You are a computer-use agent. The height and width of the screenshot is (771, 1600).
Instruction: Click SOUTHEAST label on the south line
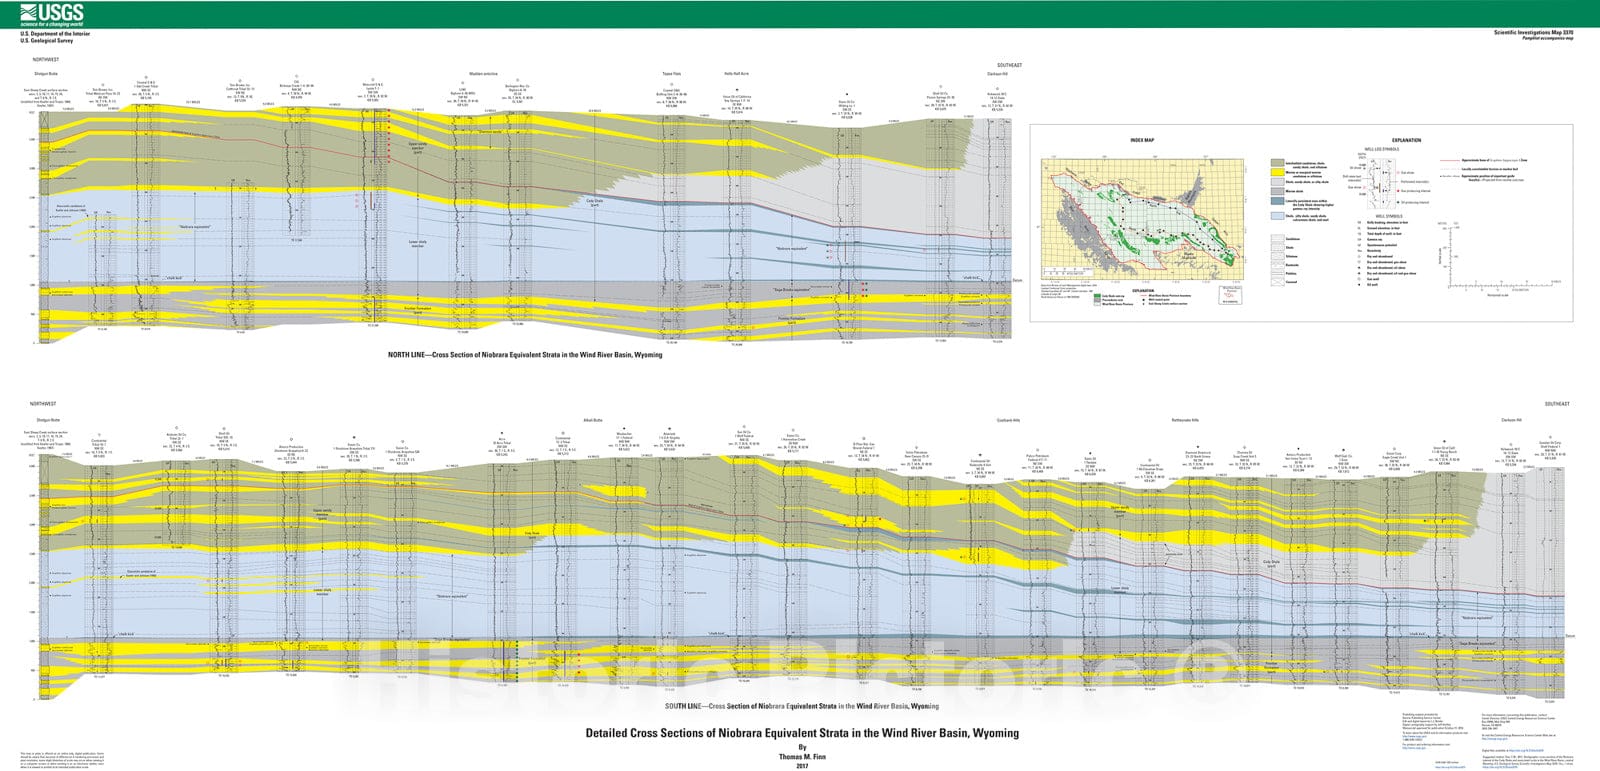[x=1557, y=404]
